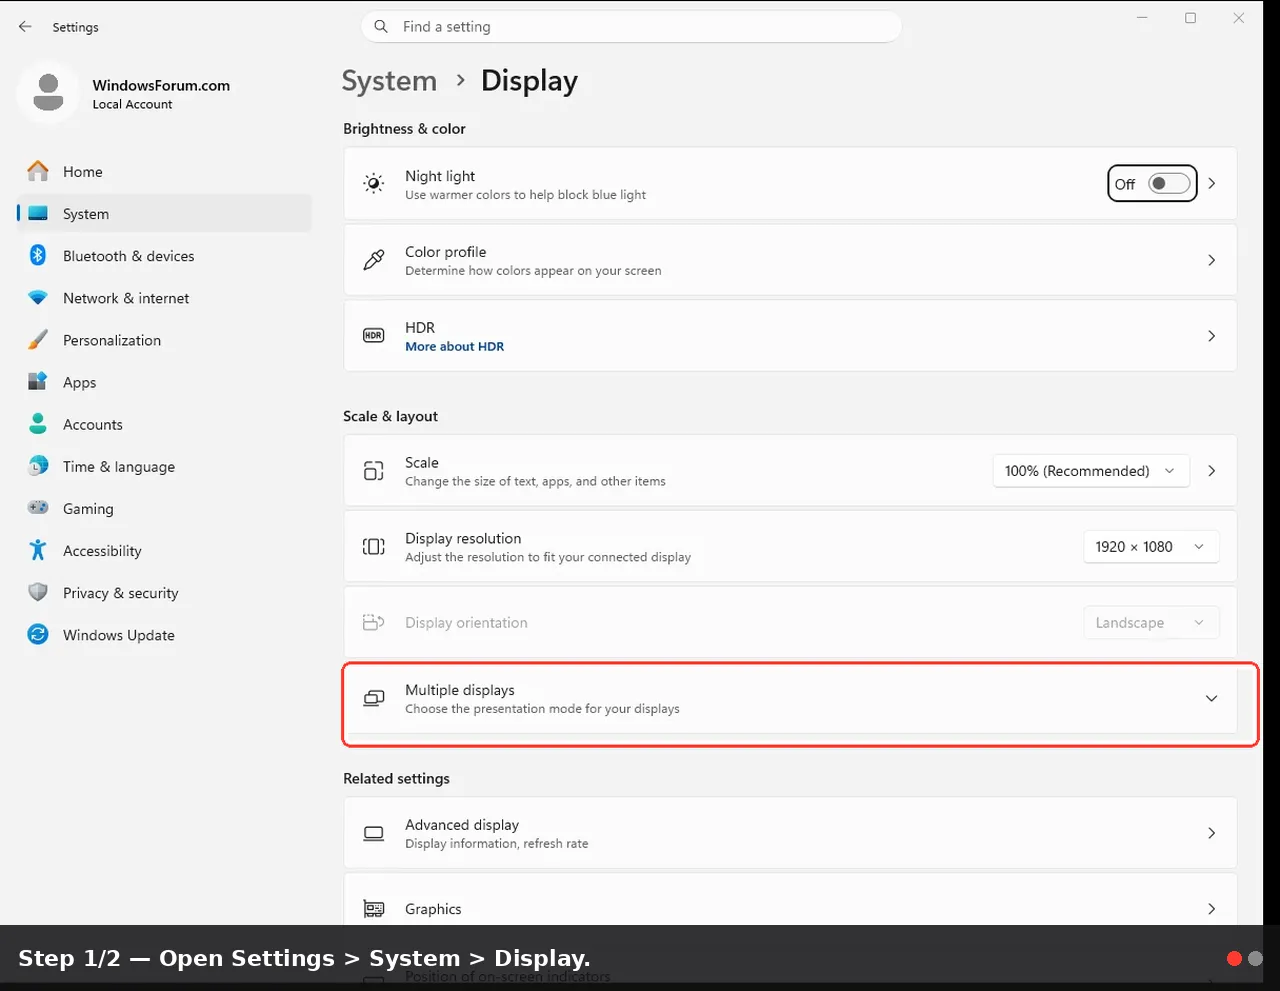1280x991 pixels.
Task: Open Night light details chevron
Action: pyautogui.click(x=1211, y=184)
